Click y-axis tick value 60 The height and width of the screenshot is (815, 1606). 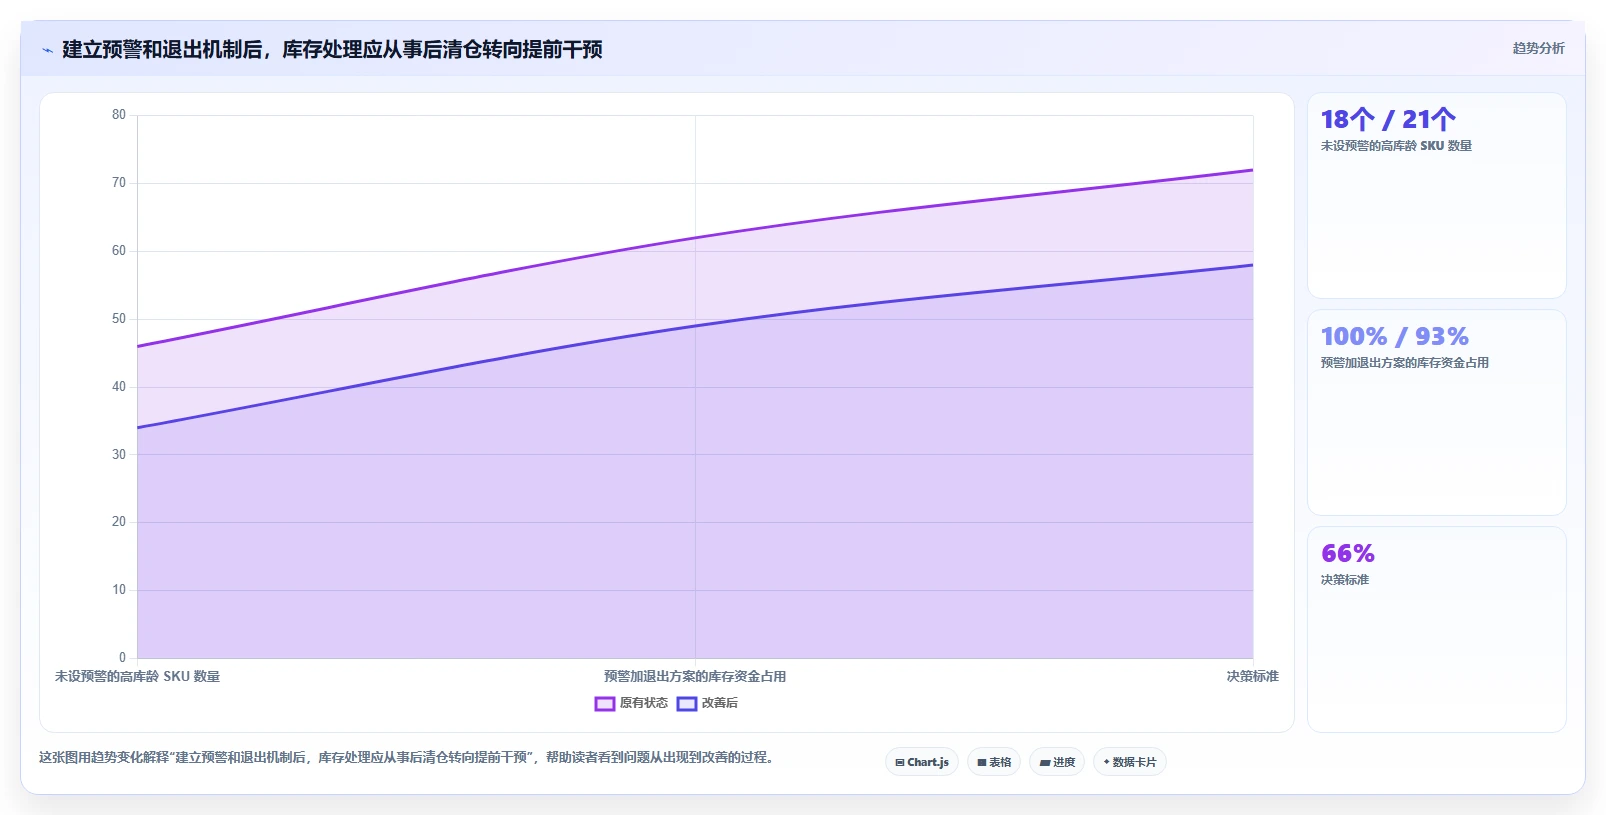tap(119, 251)
